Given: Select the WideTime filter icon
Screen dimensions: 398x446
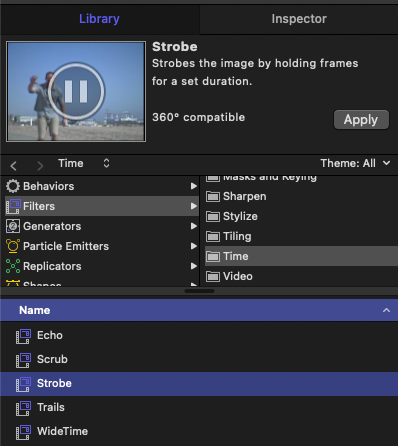Looking at the screenshot, I should (x=23, y=432).
